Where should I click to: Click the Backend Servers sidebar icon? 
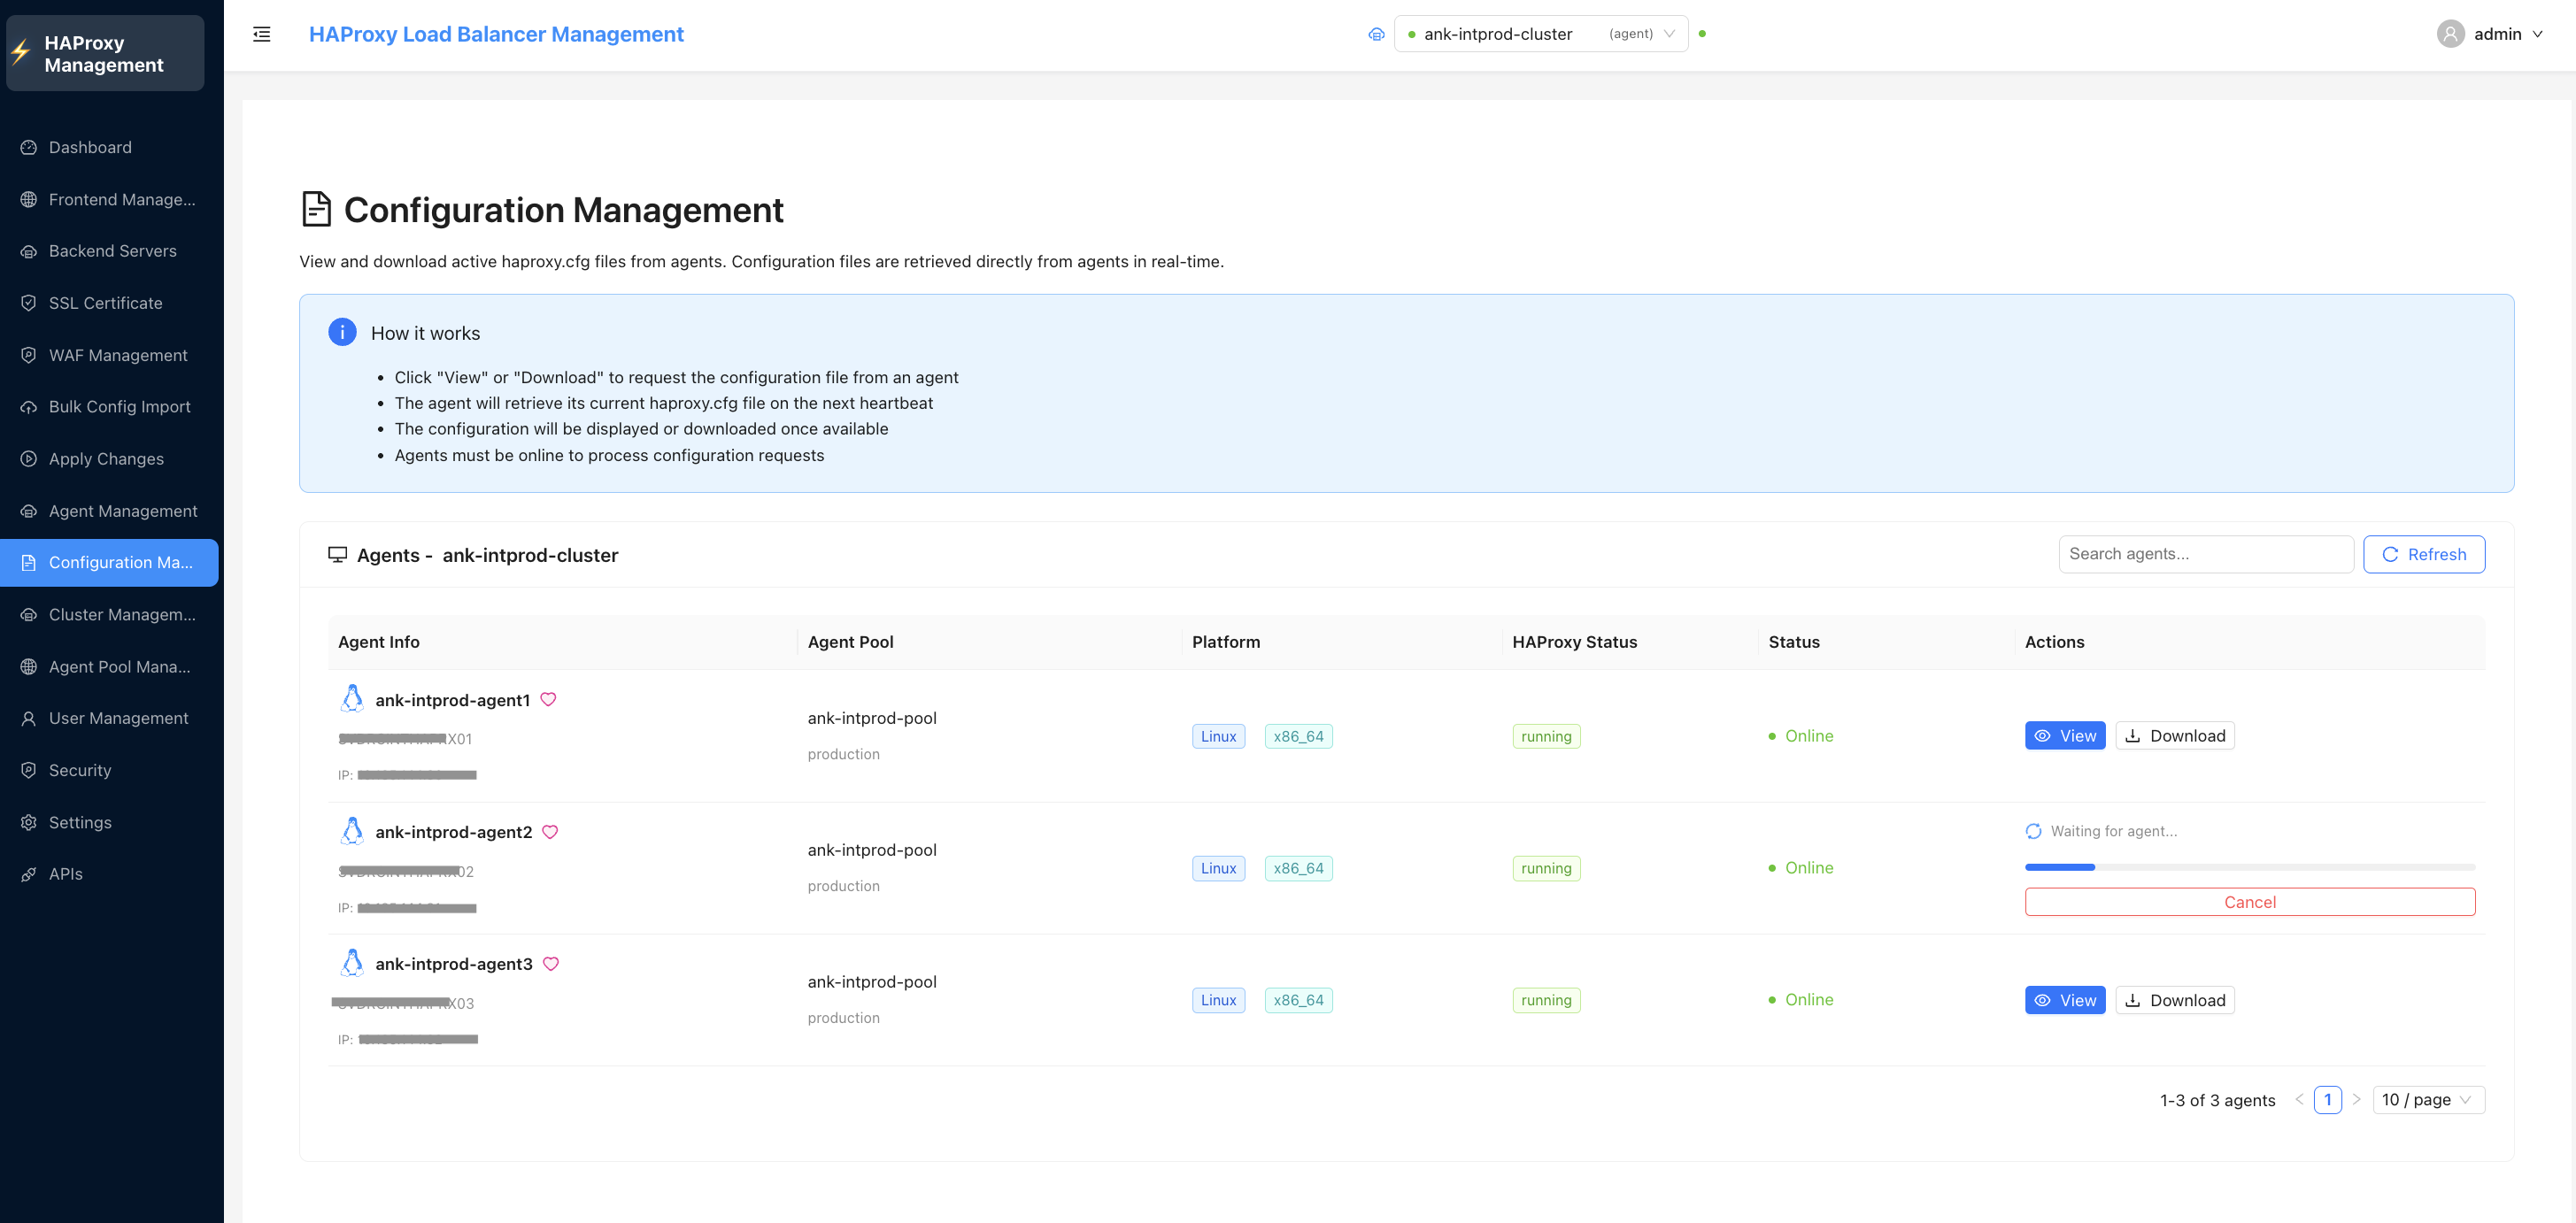coord(29,251)
